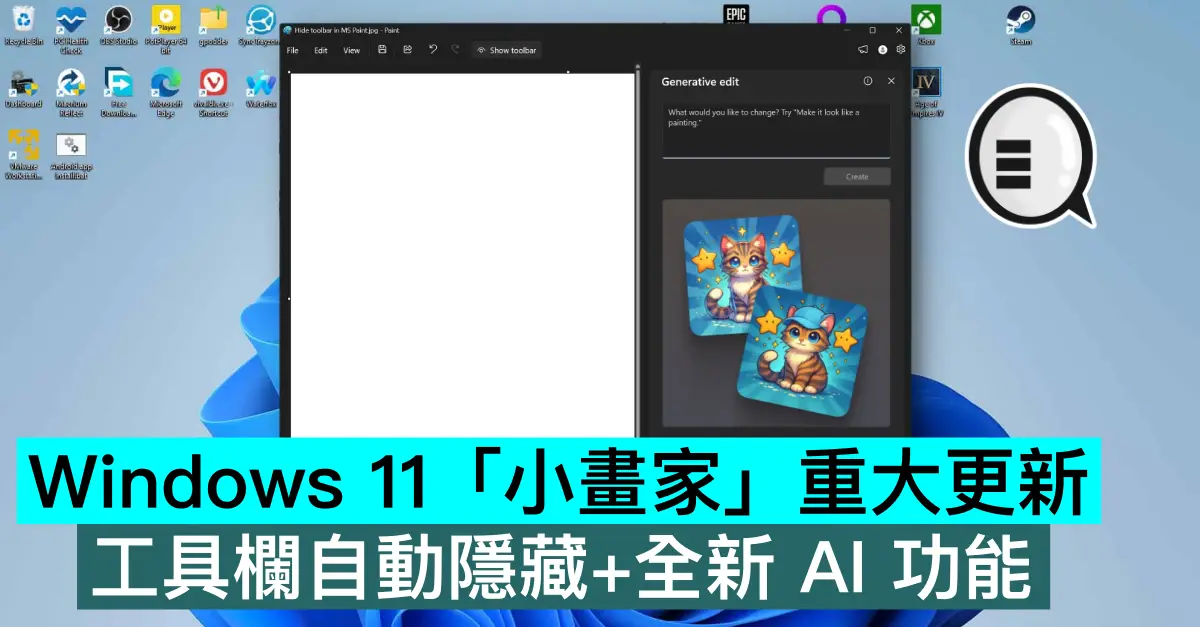The width and height of the screenshot is (1200, 627).
Task: Click the Share icon in Paint
Action: 408,50
